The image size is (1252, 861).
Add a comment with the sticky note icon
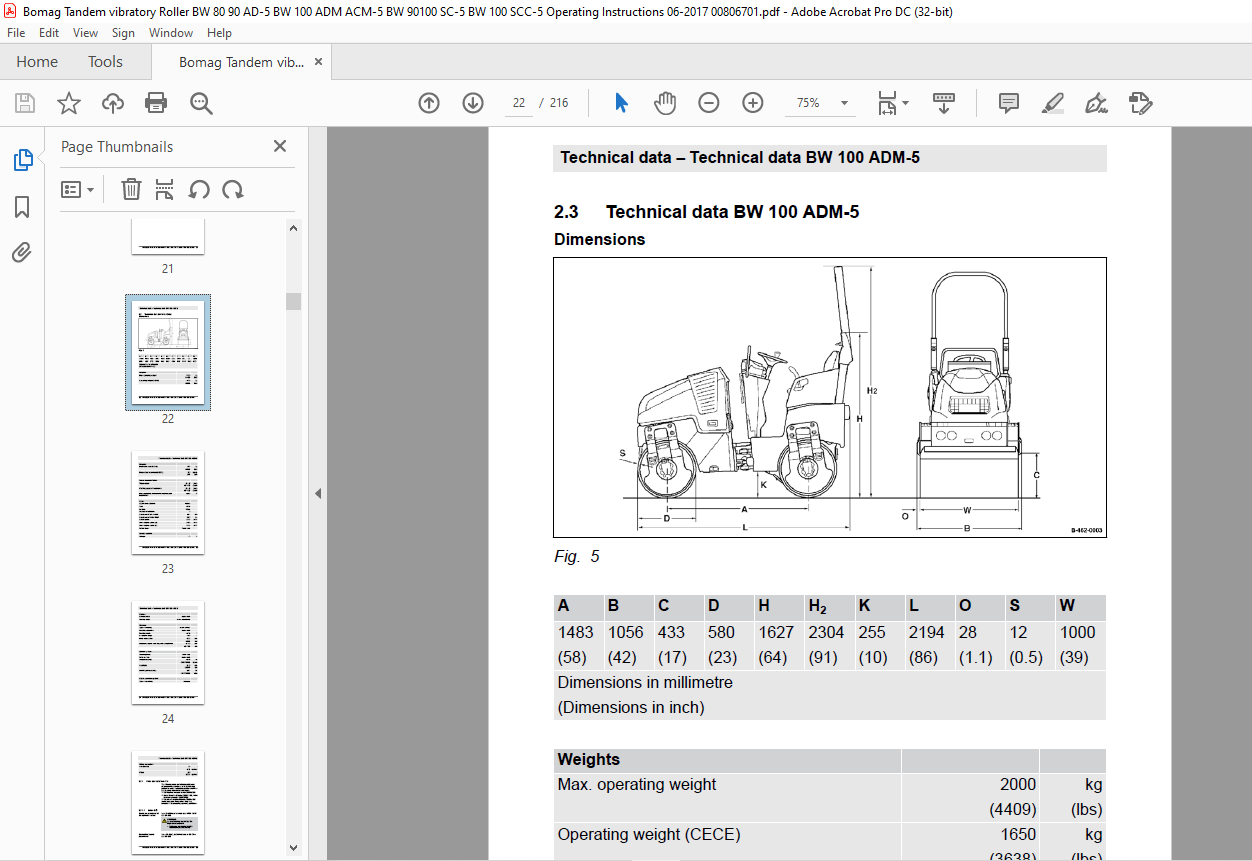click(1009, 103)
